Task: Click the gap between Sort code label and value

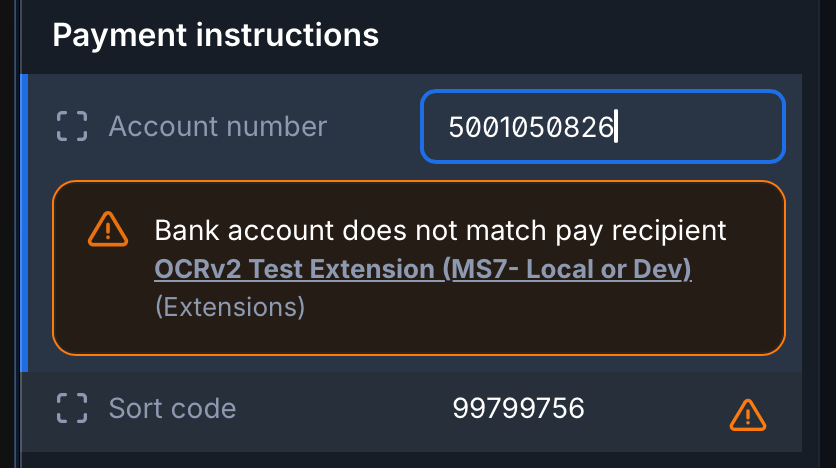Action: [340, 409]
